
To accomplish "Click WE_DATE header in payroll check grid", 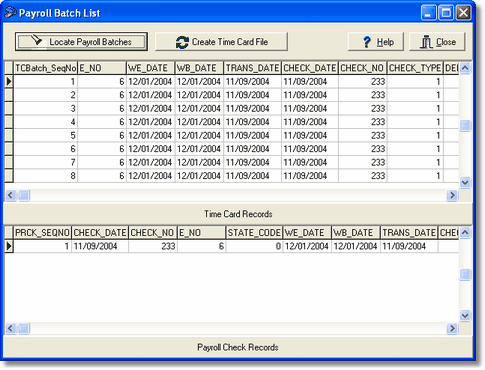I will 307,233.
